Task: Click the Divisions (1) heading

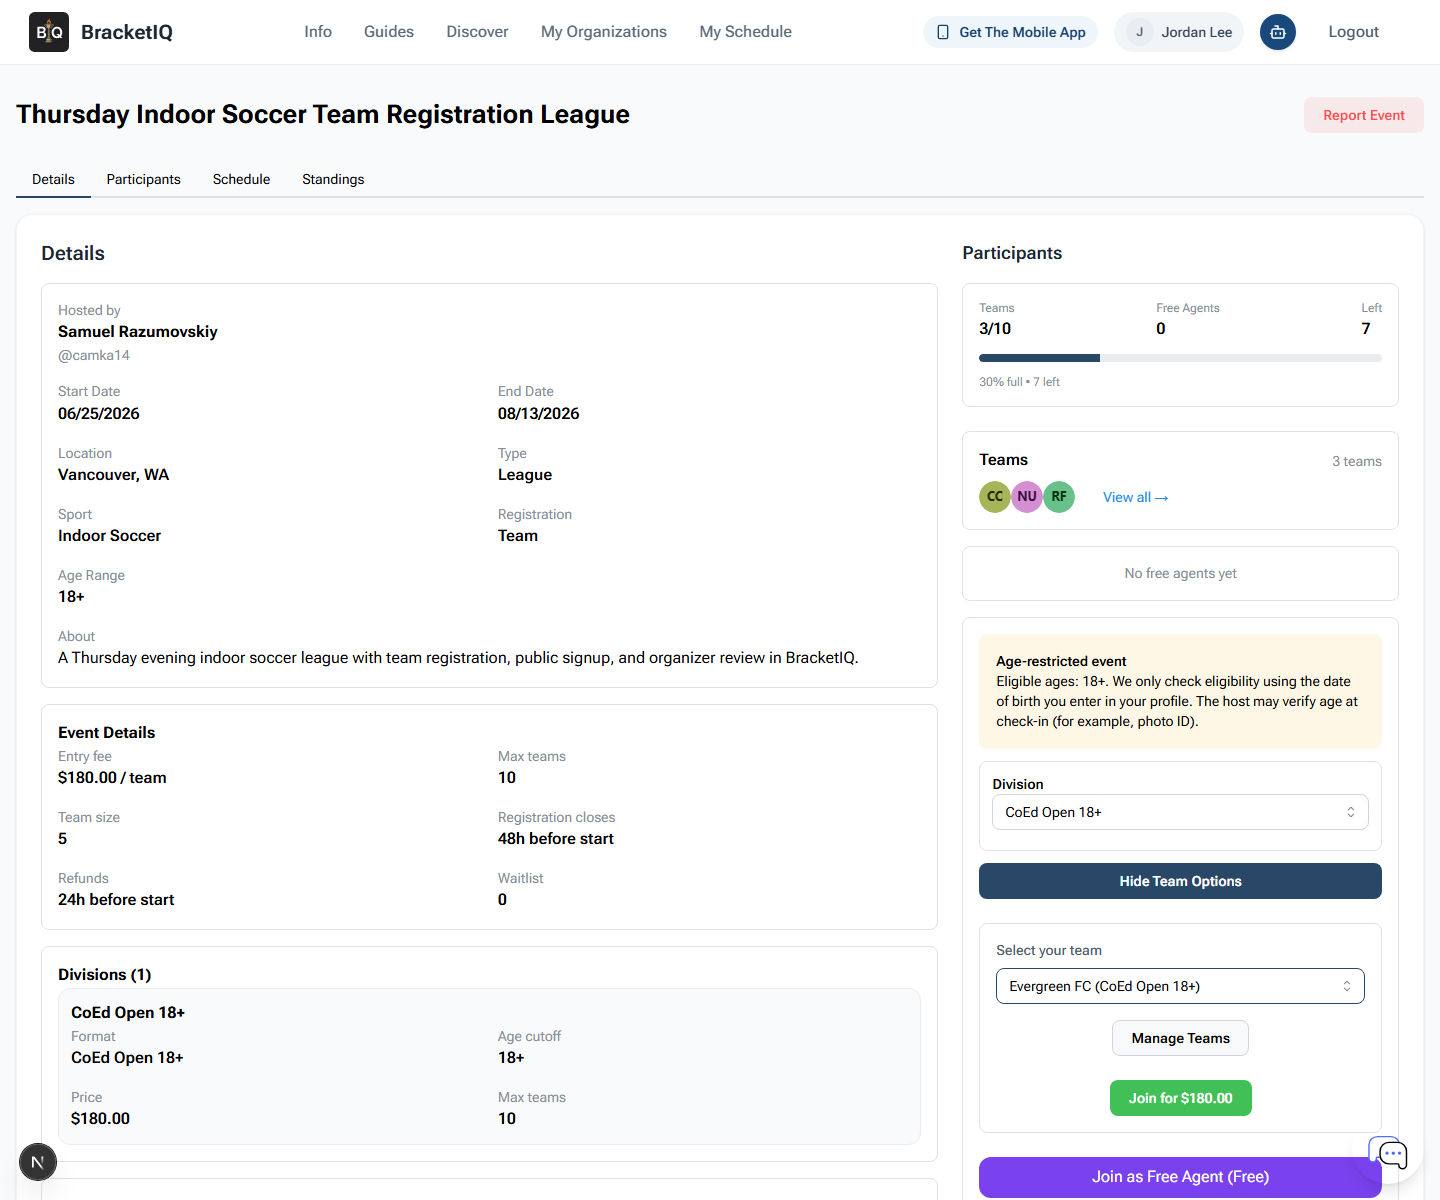Action: click(105, 974)
